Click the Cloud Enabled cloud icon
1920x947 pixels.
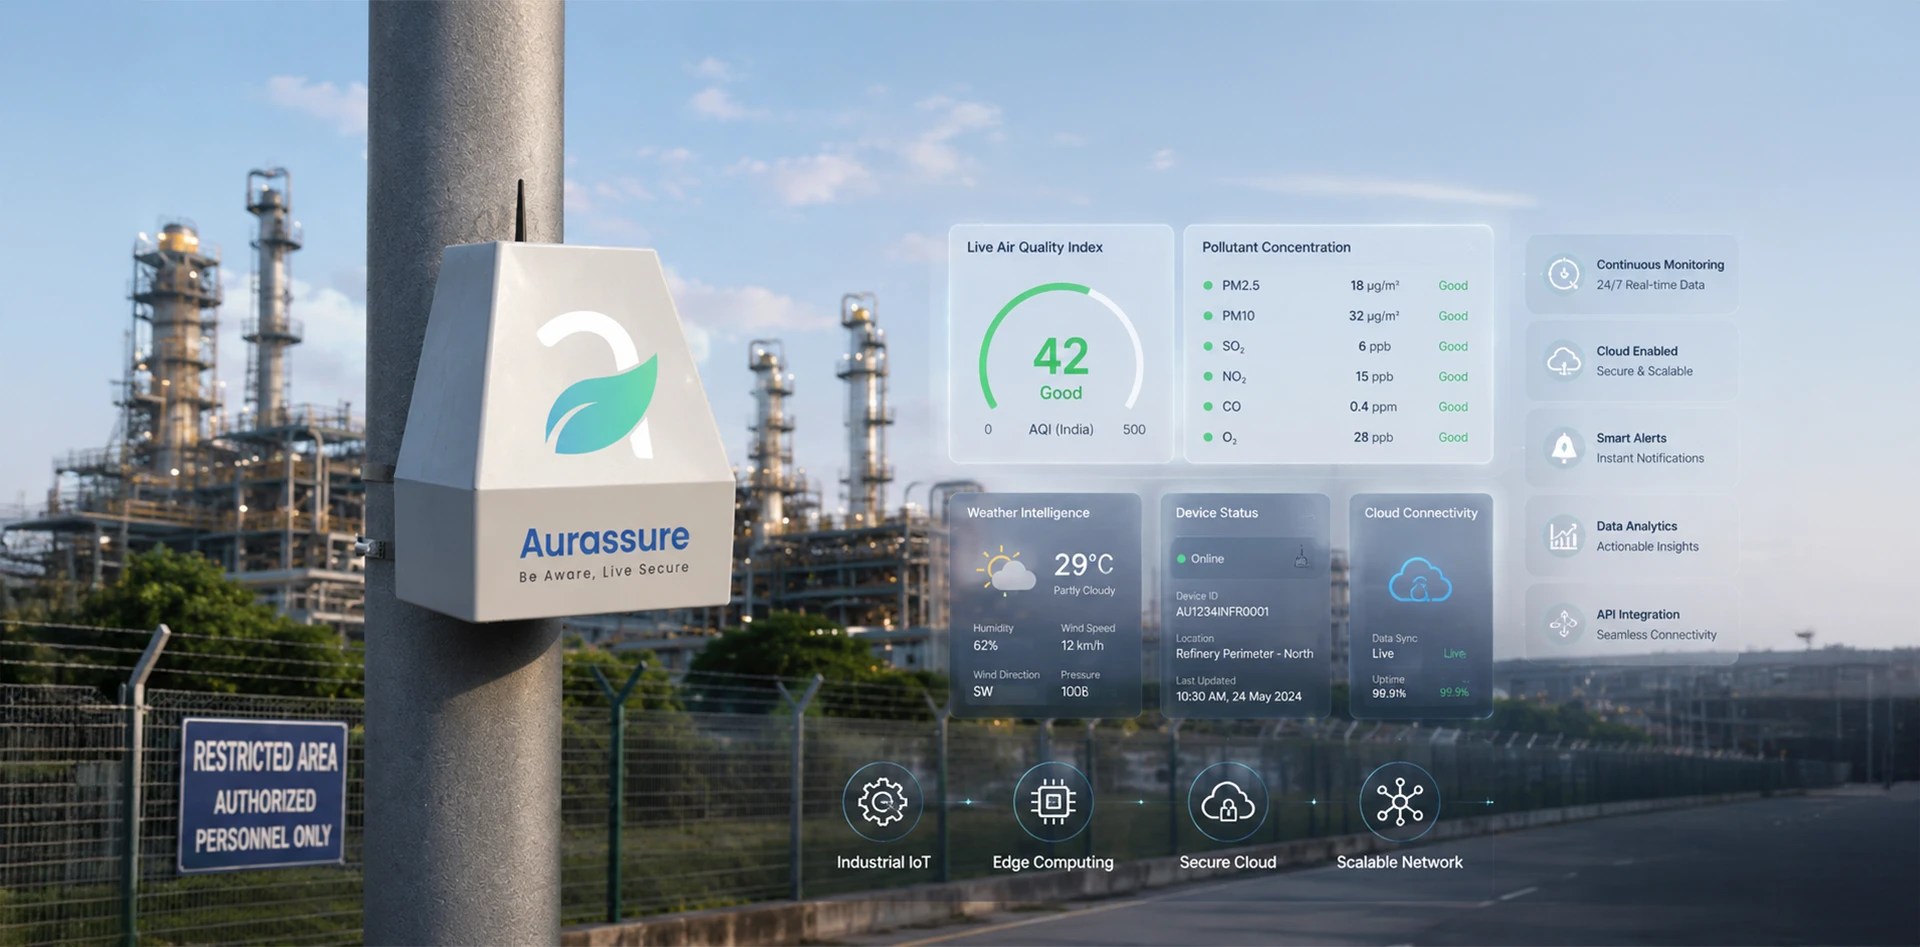coord(1563,361)
